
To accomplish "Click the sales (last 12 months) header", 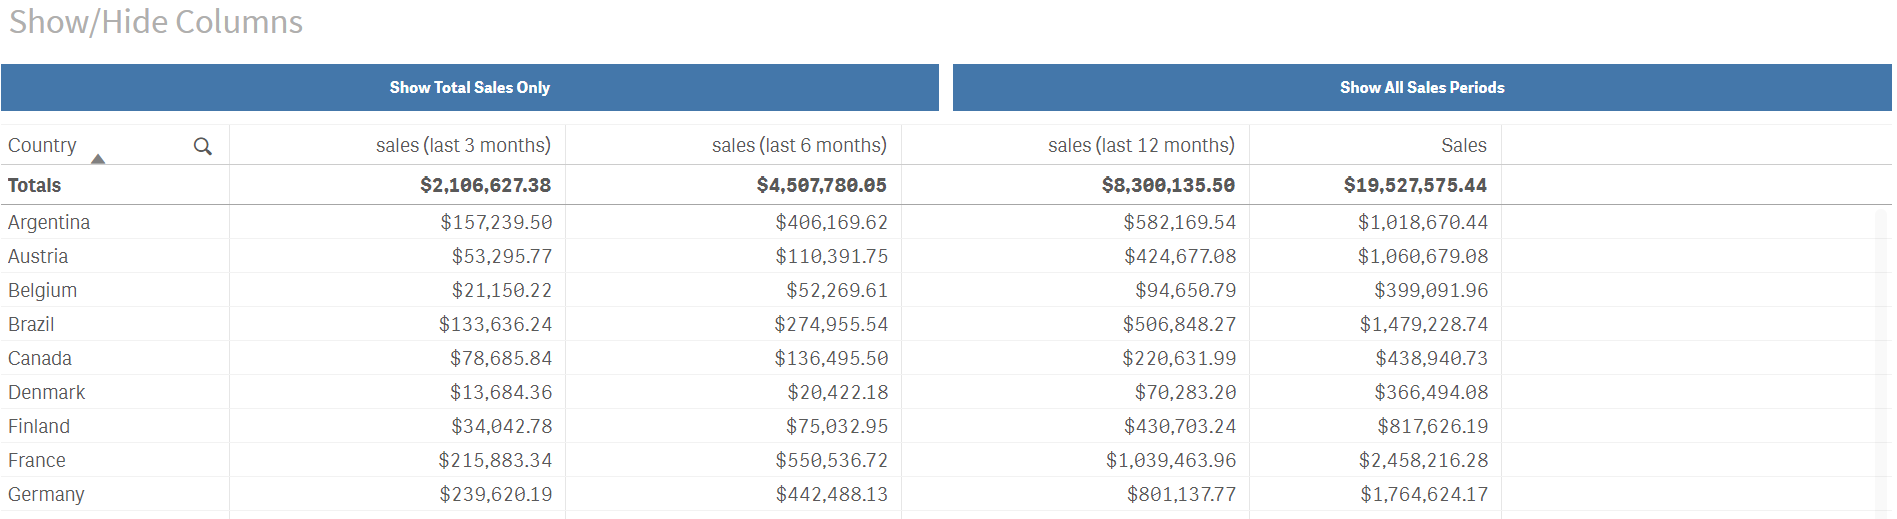I will (x=1141, y=146).
